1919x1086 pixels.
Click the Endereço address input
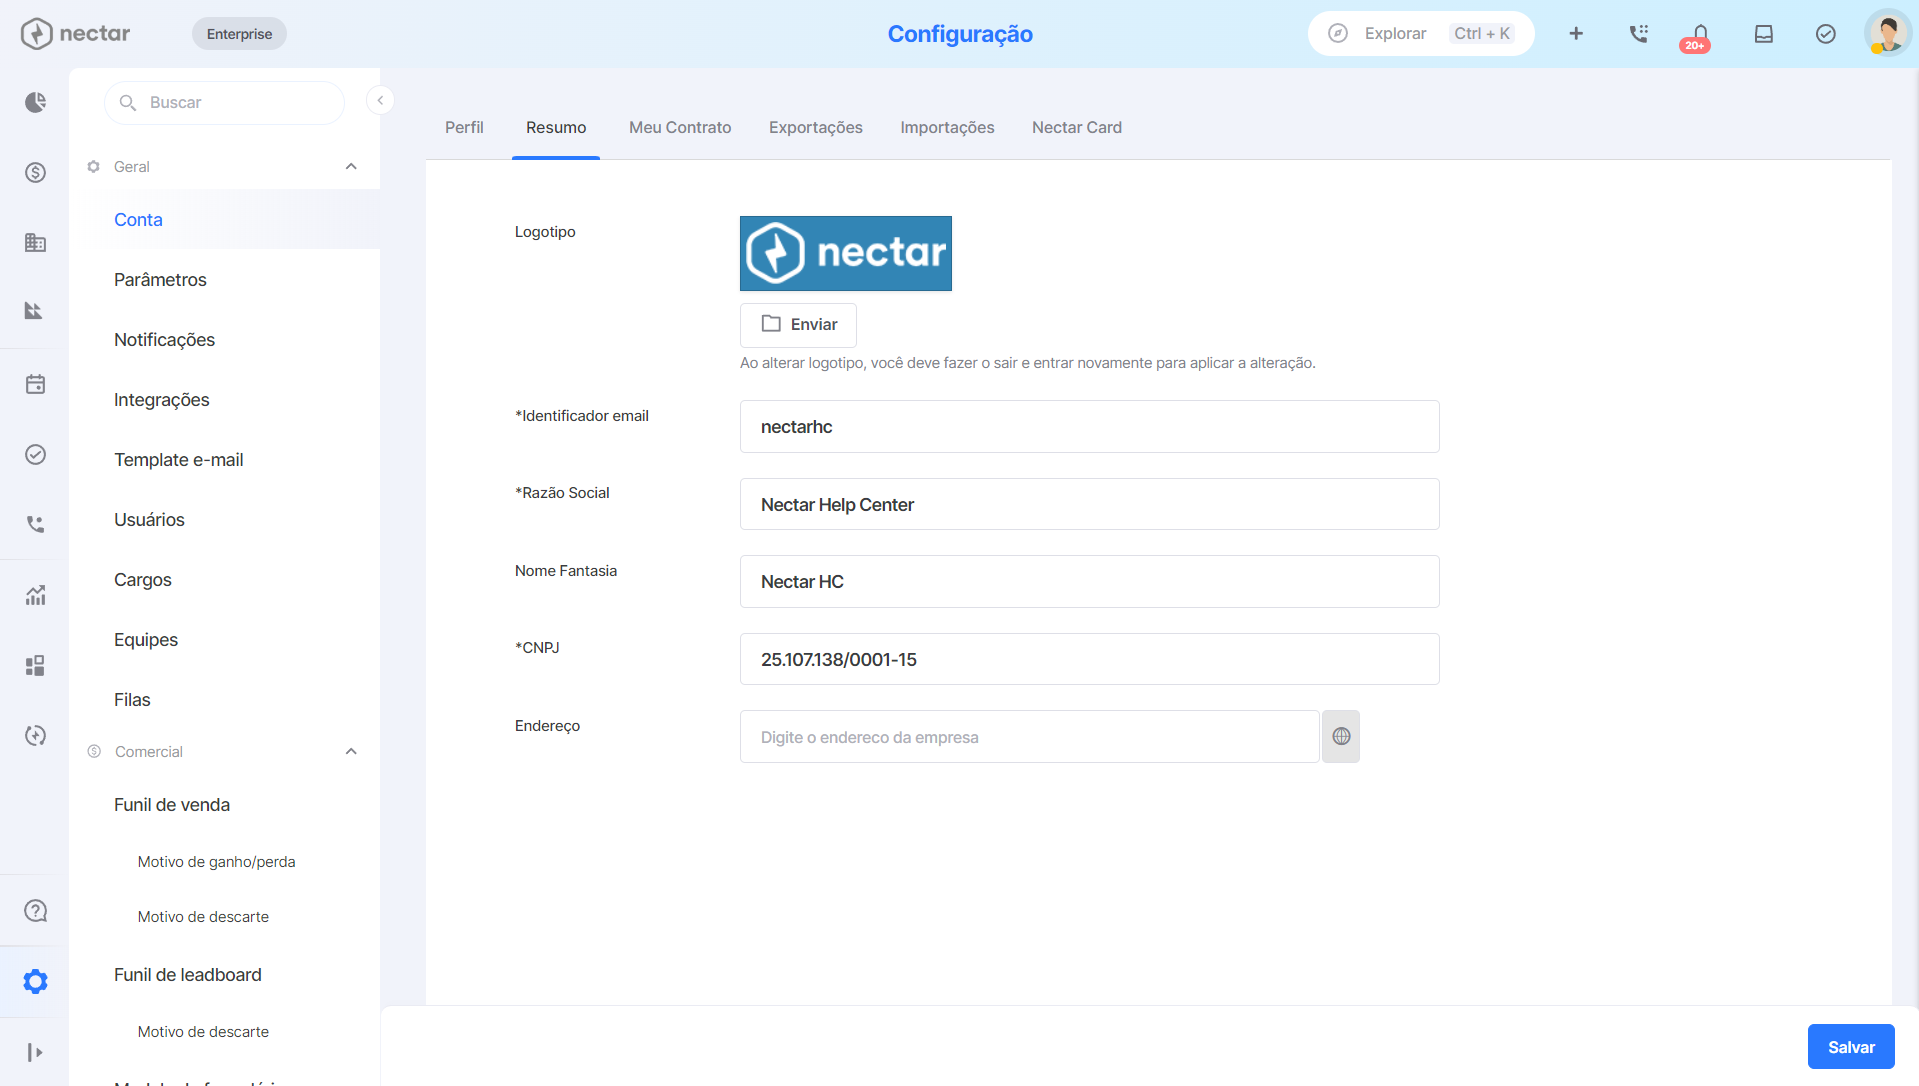pos(1029,737)
